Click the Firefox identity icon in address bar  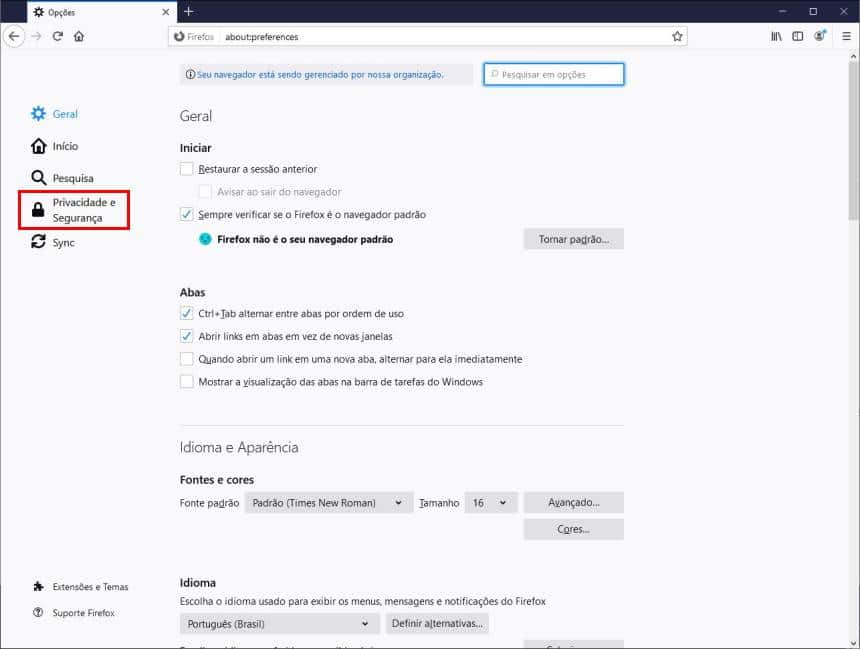click(179, 37)
